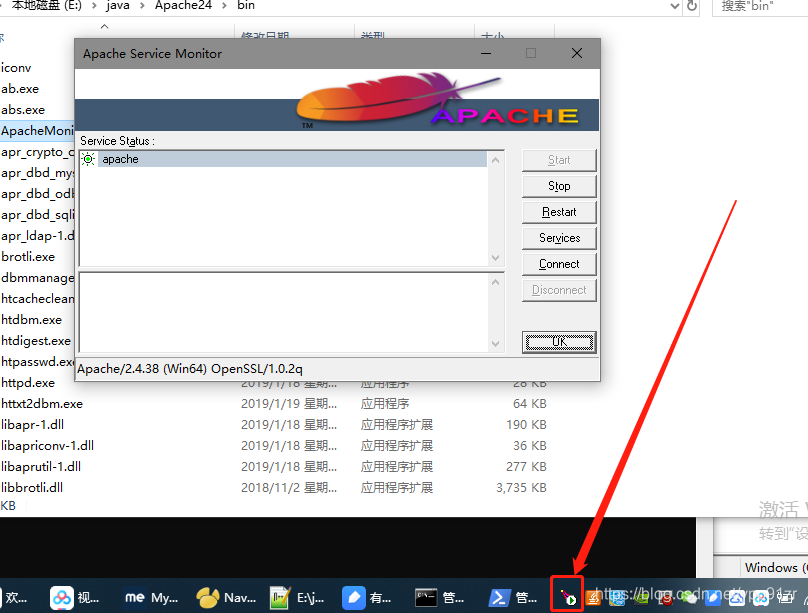This screenshot has height=613, width=808.
Task: Click the WeChat tray icon
Action: [x=689, y=598]
